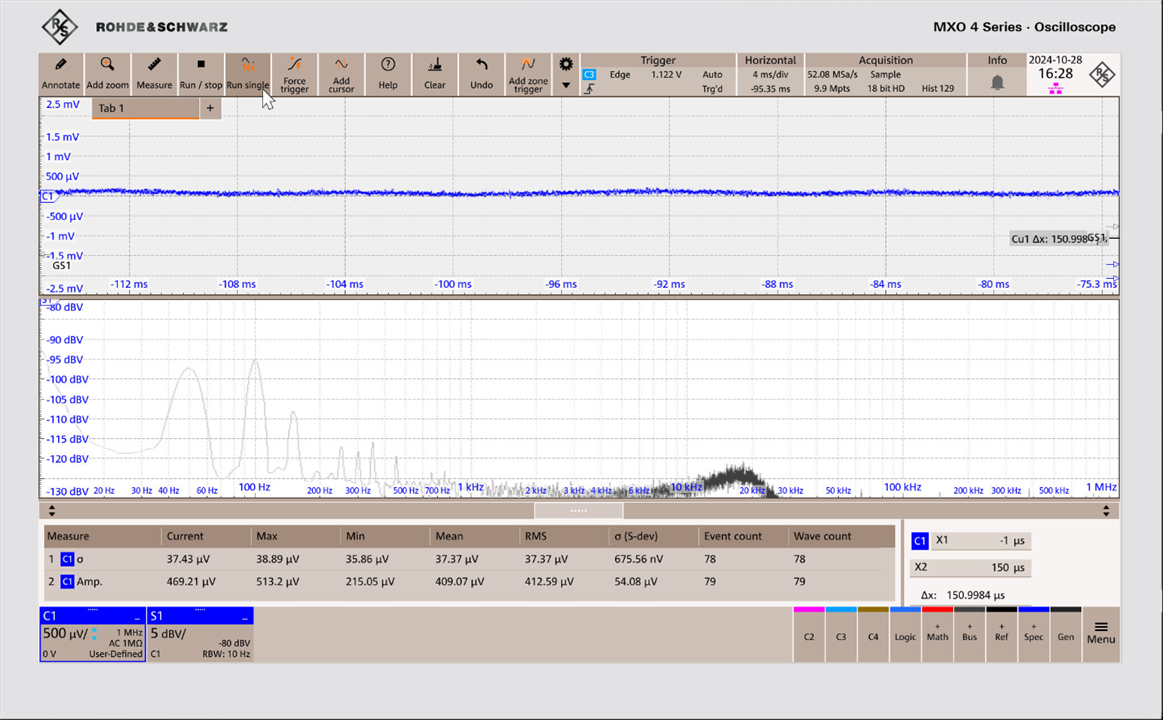Open the Info notification bell
The height and width of the screenshot is (720, 1163).
tap(998, 82)
